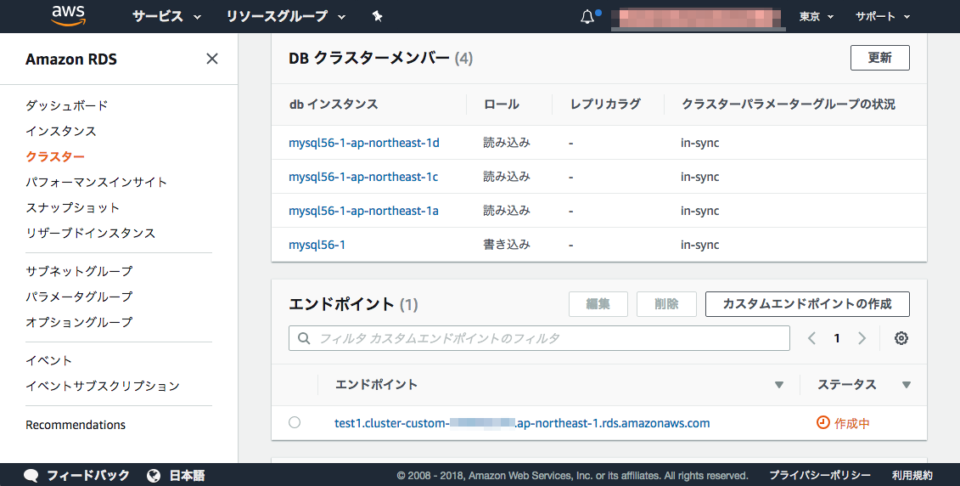Click 読み込み role of mysql56-1-ap-northeast-1d
960x486 pixels.
pyautogui.click(x=507, y=143)
